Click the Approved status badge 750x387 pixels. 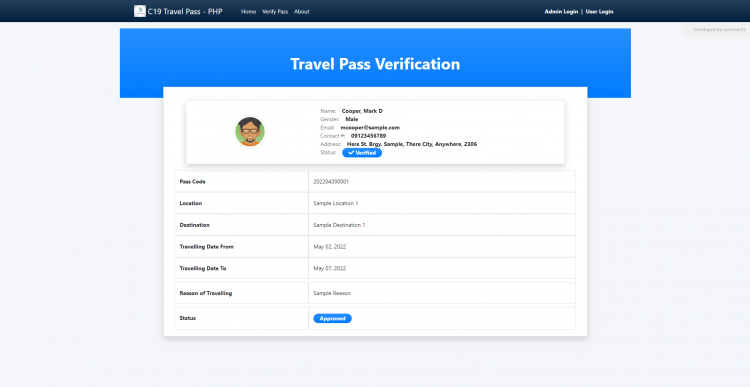[x=332, y=319]
